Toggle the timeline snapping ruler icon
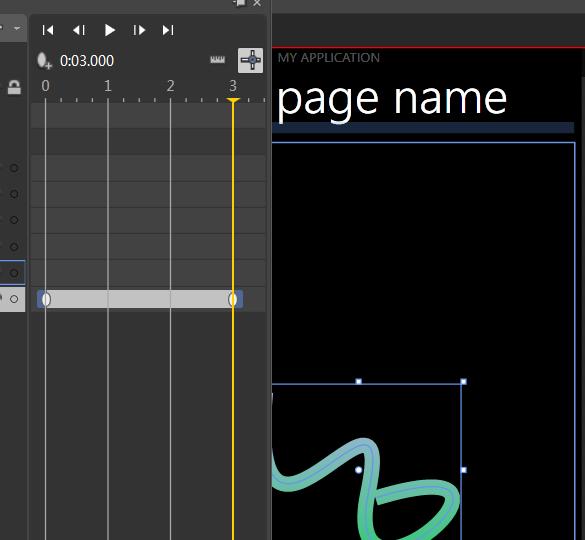 [x=218, y=60]
